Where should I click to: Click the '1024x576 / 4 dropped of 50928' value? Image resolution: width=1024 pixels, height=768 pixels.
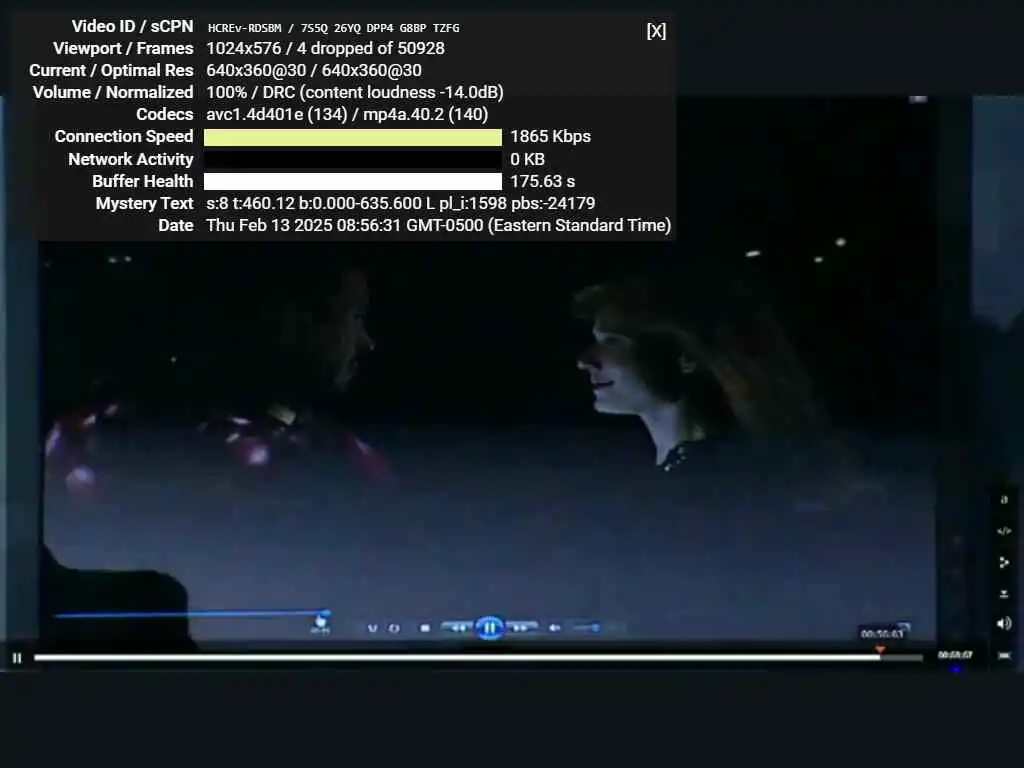325,48
